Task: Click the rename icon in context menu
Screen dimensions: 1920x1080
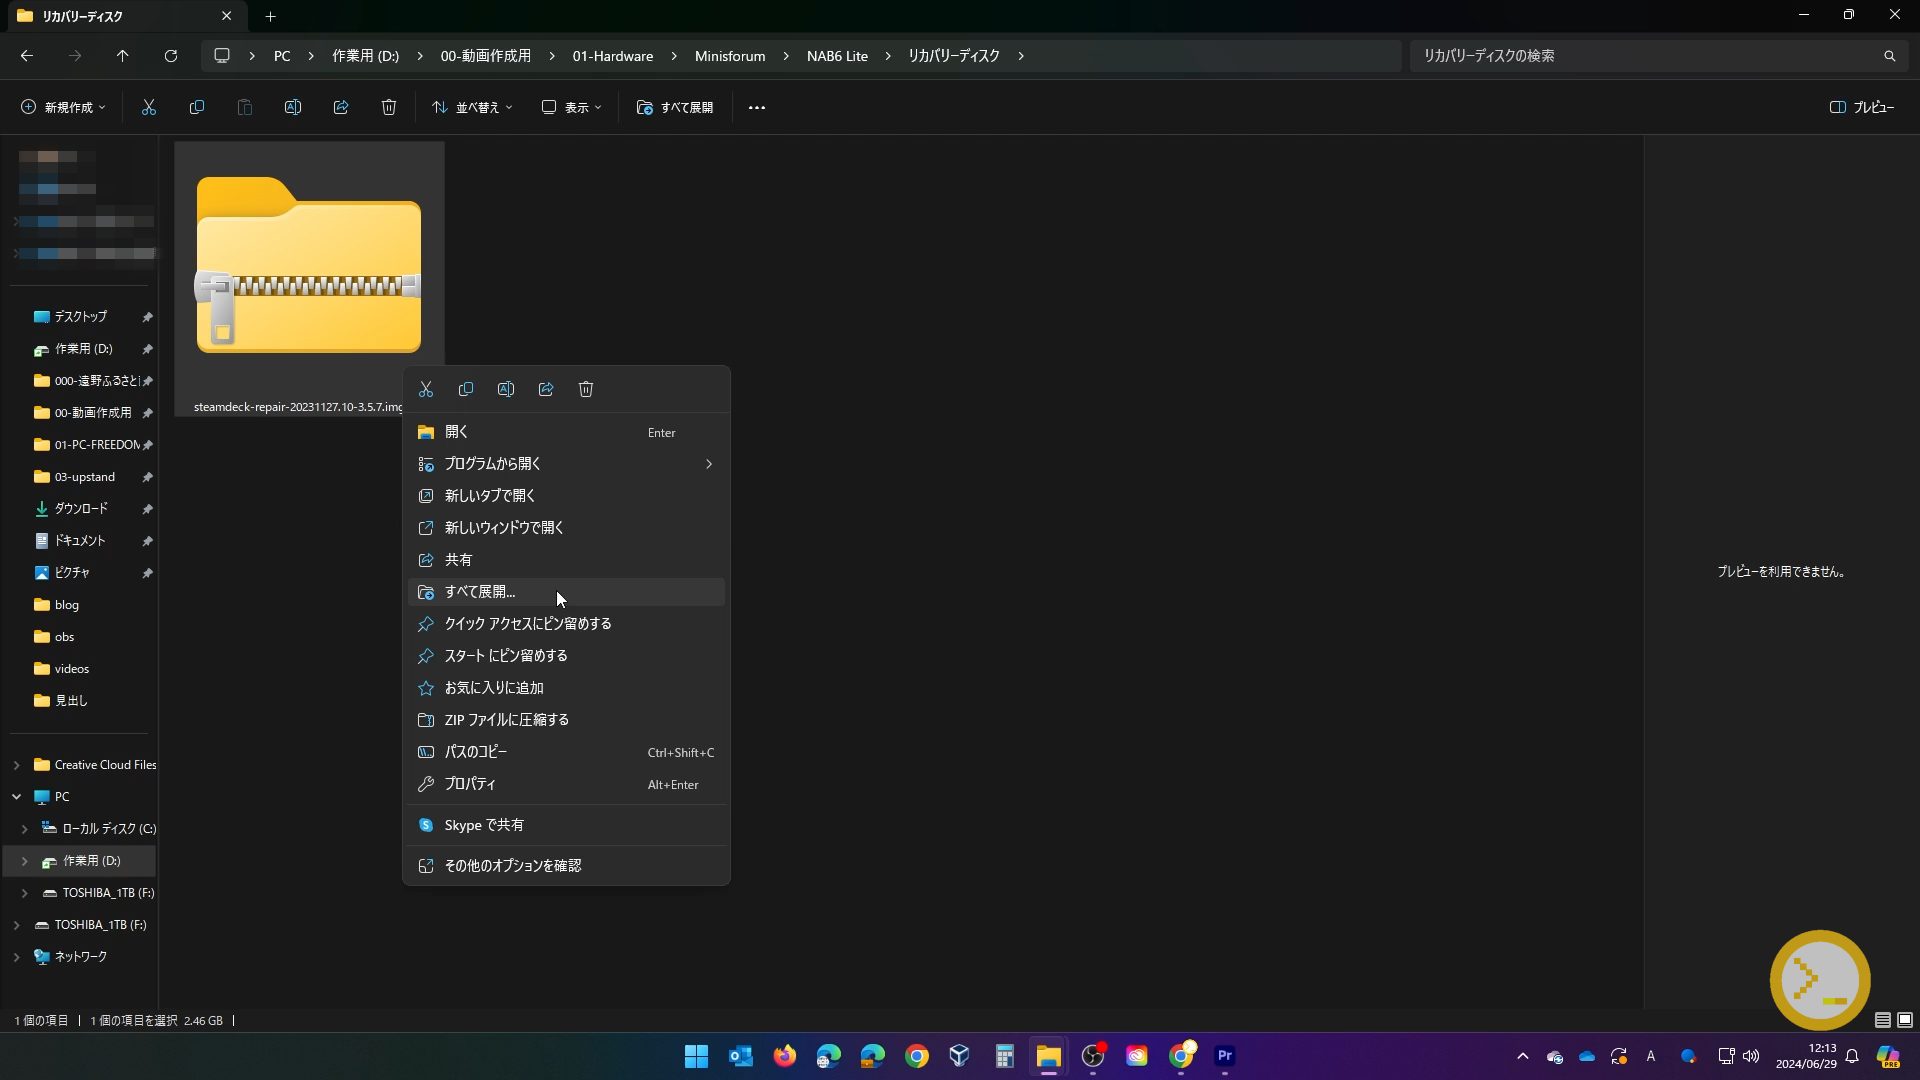Action: click(506, 389)
